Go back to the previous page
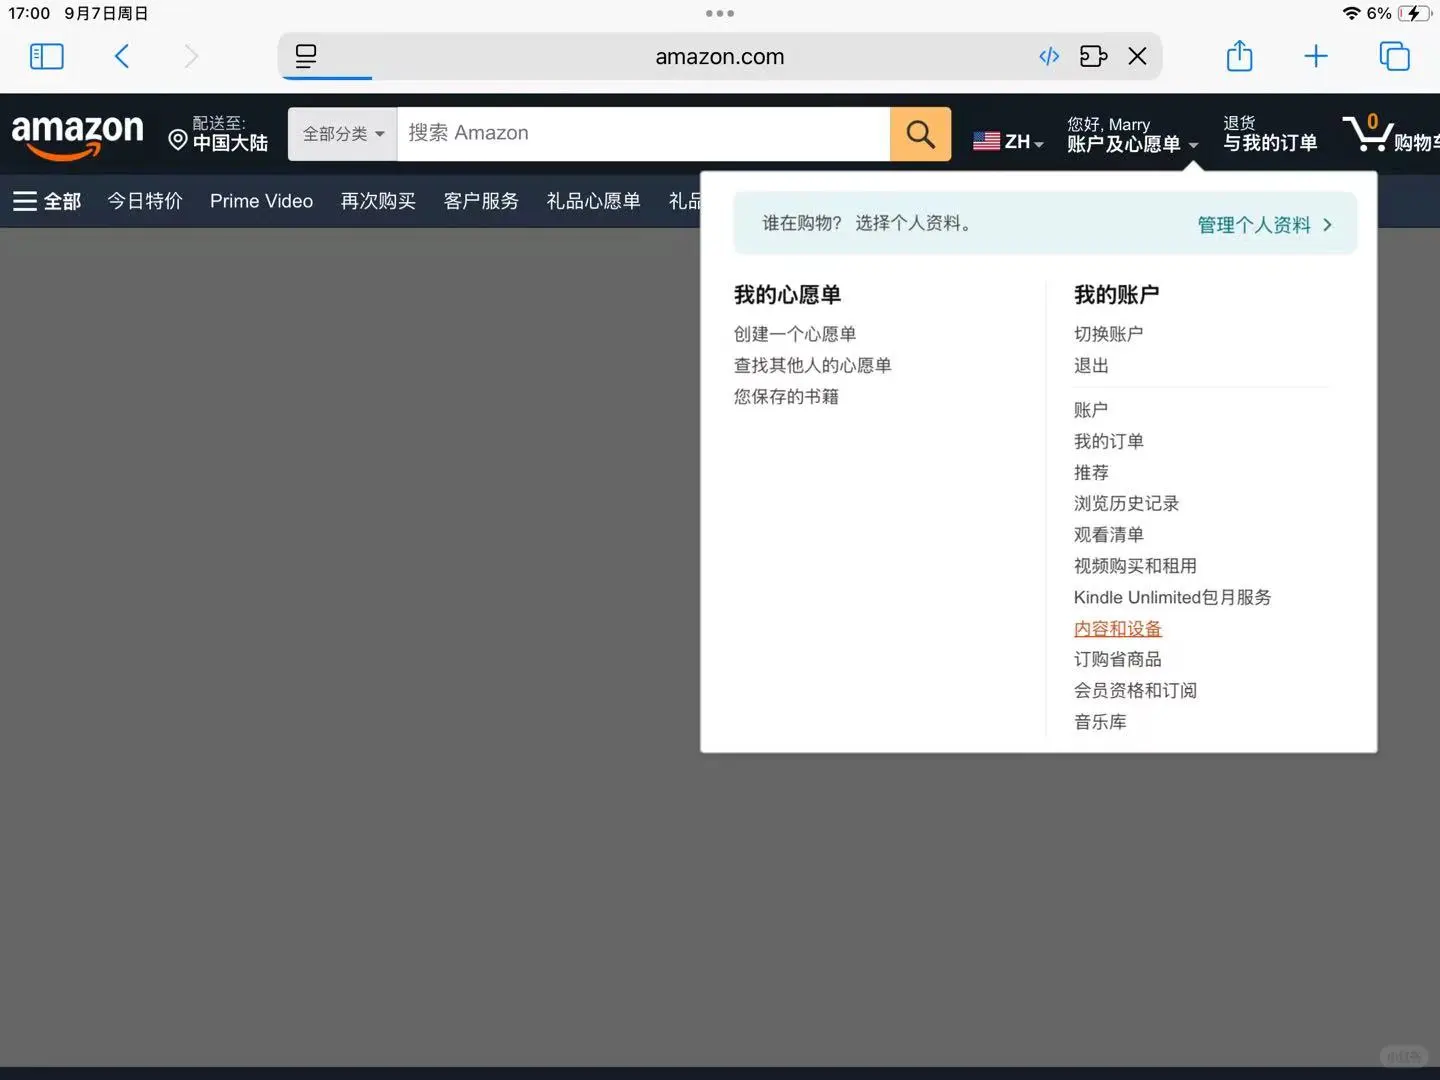Image resolution: width=1440 pixels, height=1080 pixels. click(122, 56)
